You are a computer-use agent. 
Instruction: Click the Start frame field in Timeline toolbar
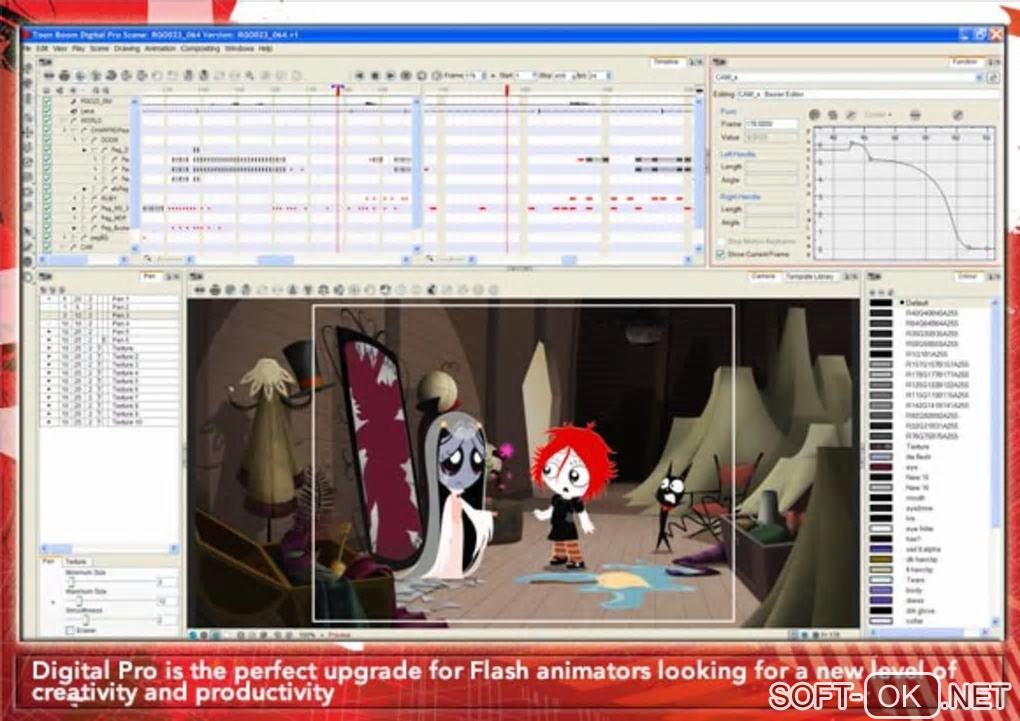[524, 76]
